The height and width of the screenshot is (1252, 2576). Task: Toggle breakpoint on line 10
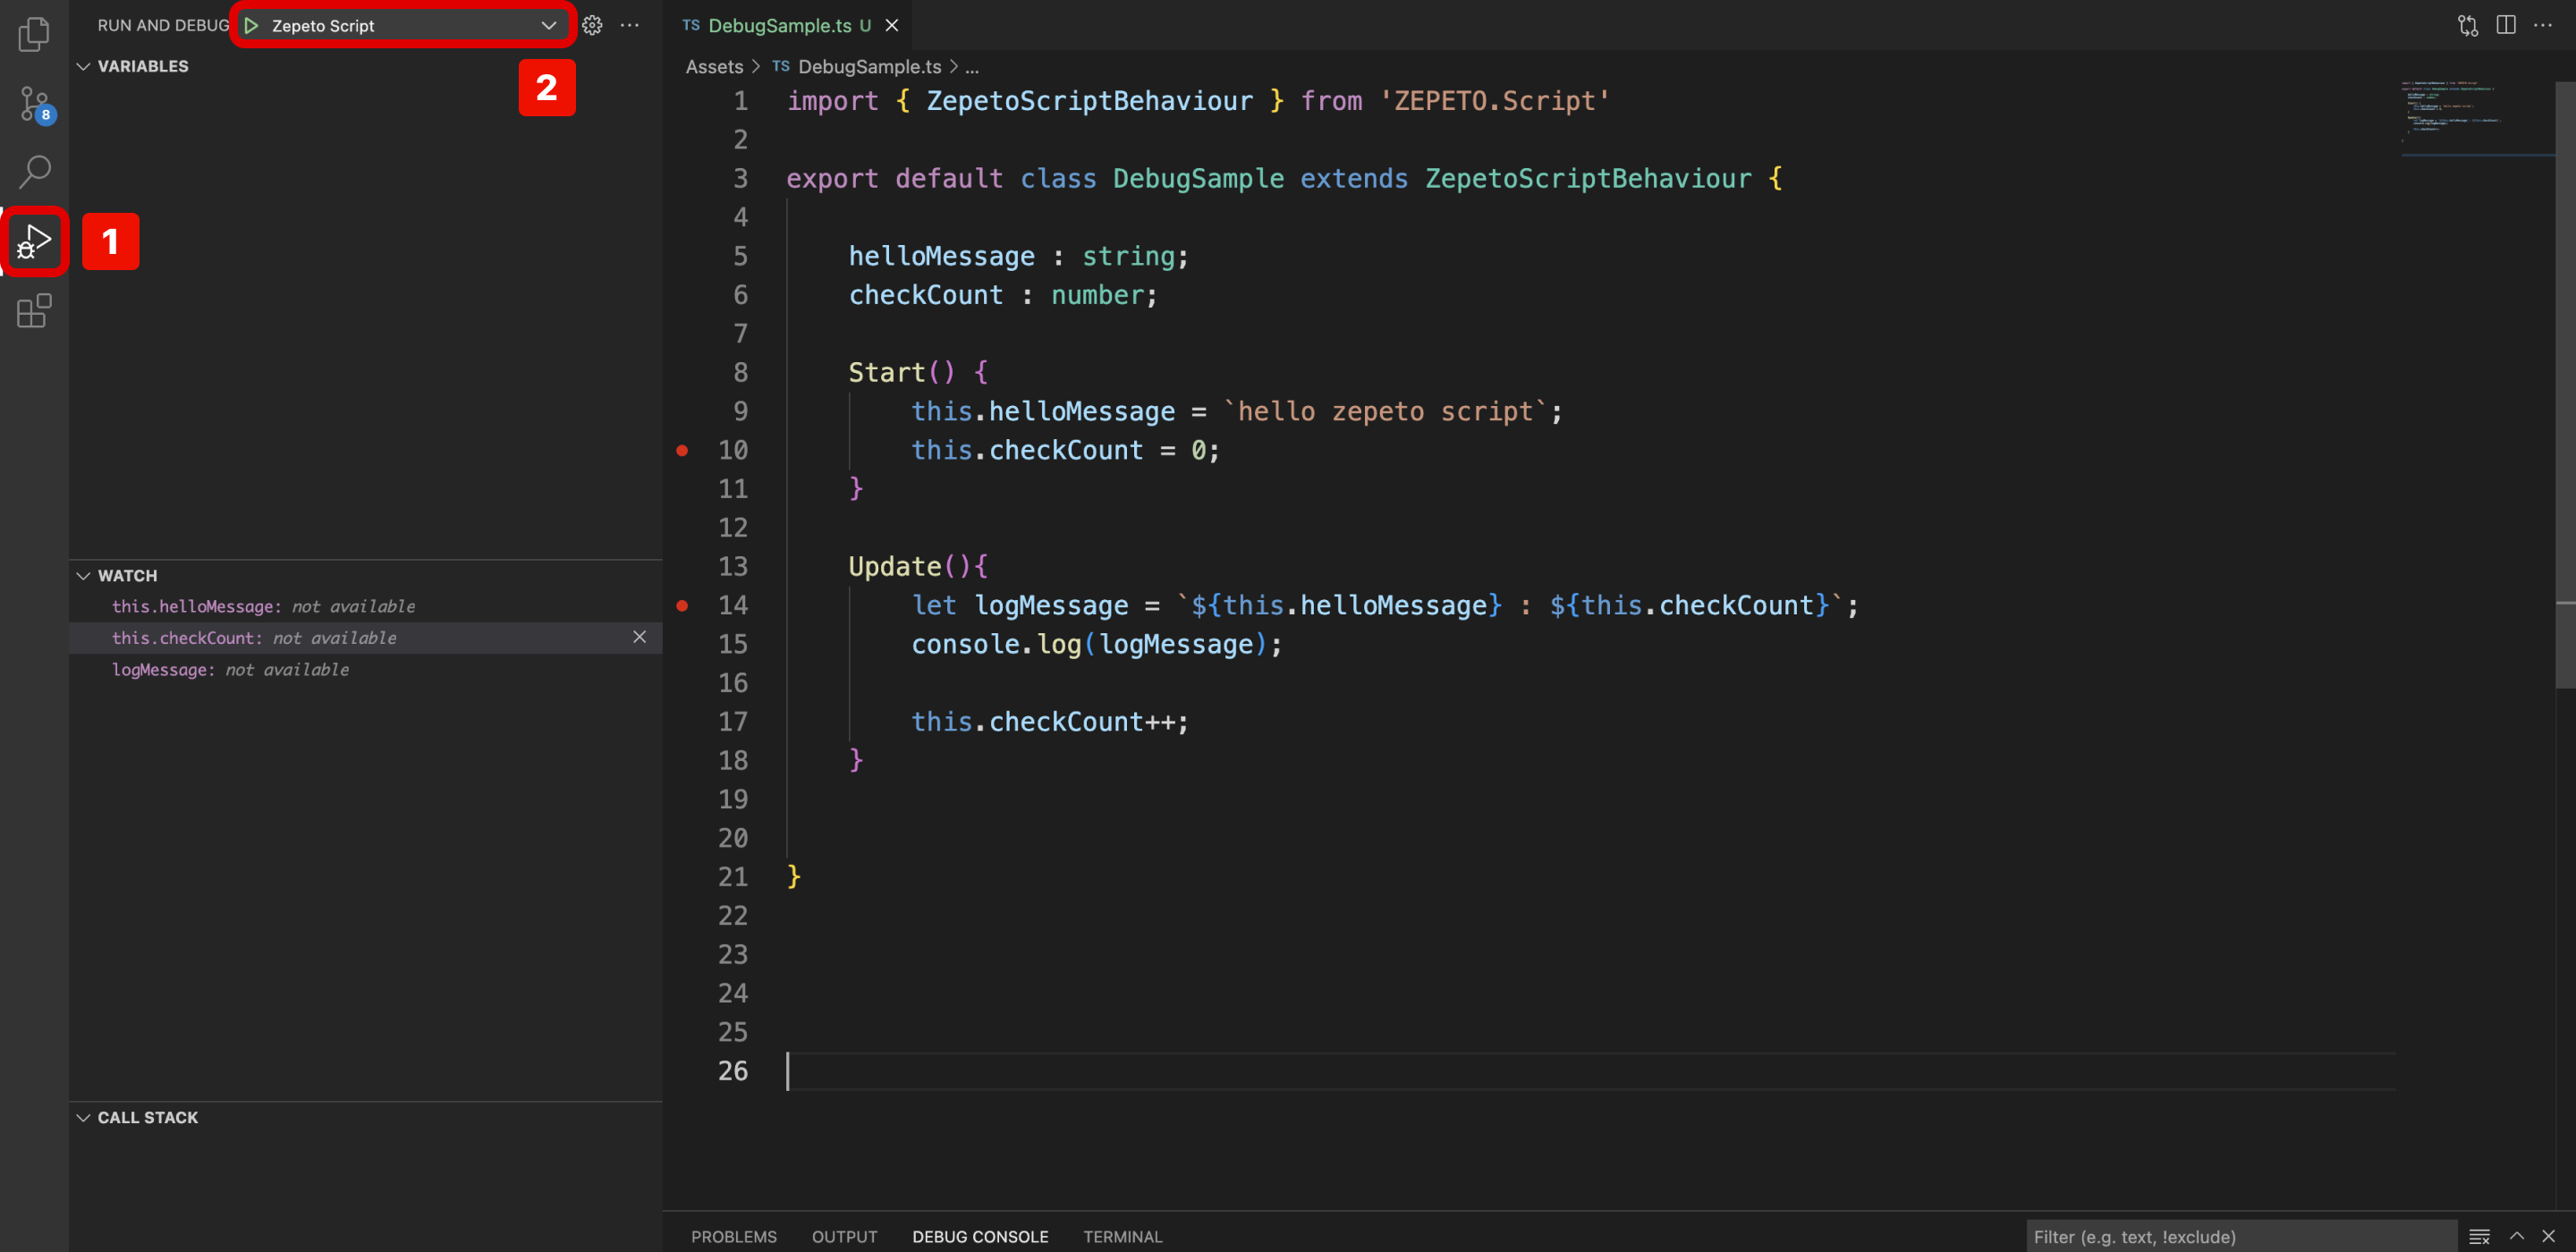point(682,450)
